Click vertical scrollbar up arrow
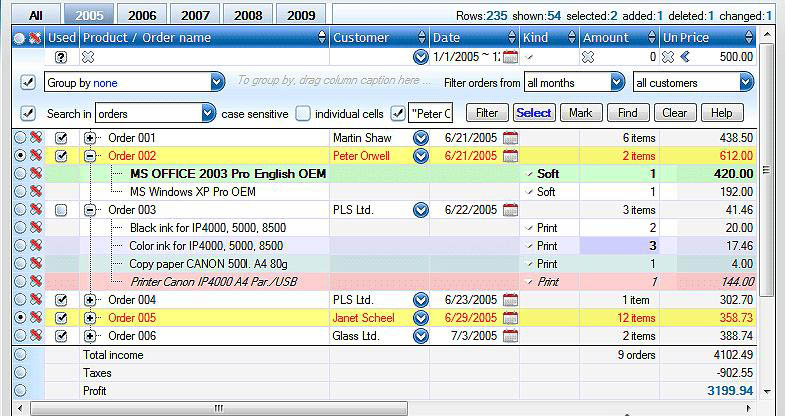The width and height of the screenshot is (785, 416). click(x=766, y=35)
